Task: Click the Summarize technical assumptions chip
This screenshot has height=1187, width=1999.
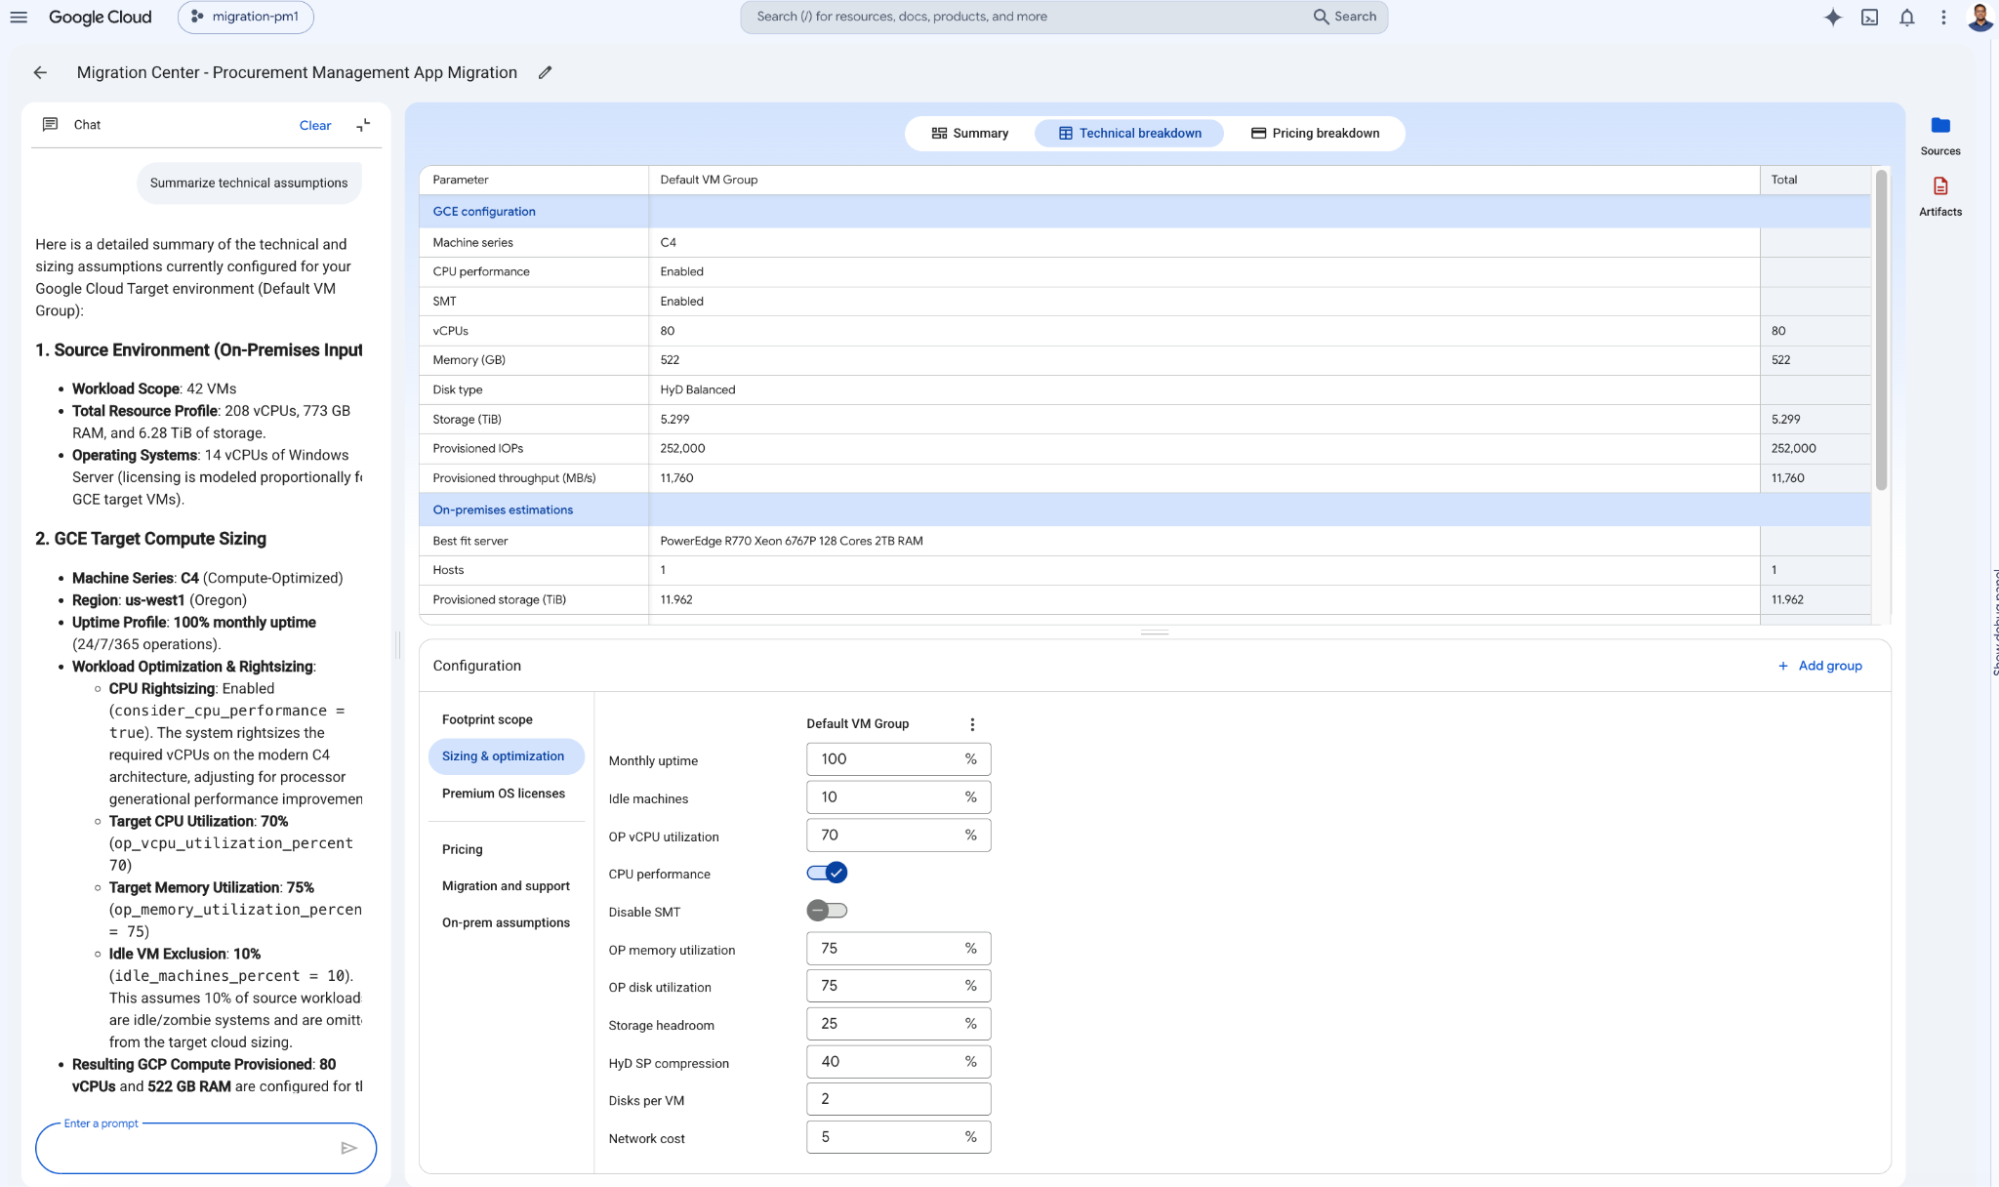Action: coord(249,183)
